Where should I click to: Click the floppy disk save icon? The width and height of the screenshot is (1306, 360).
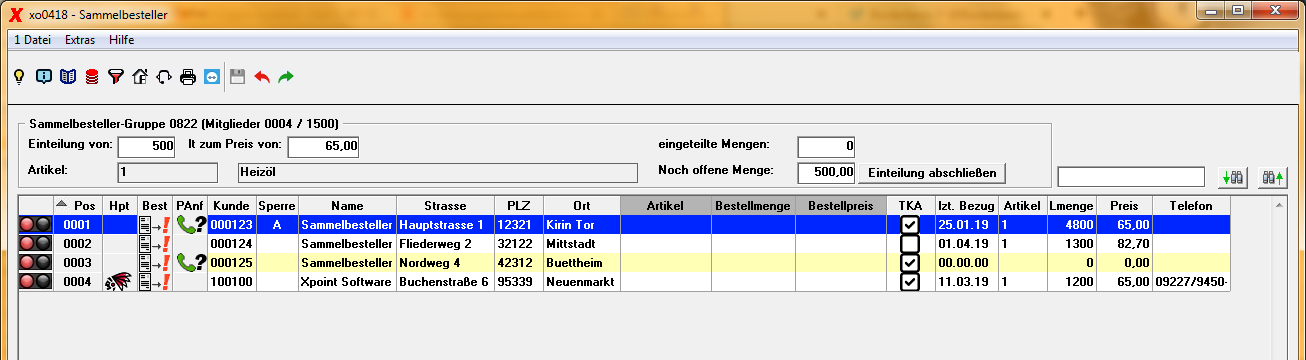tap(238, 76)
